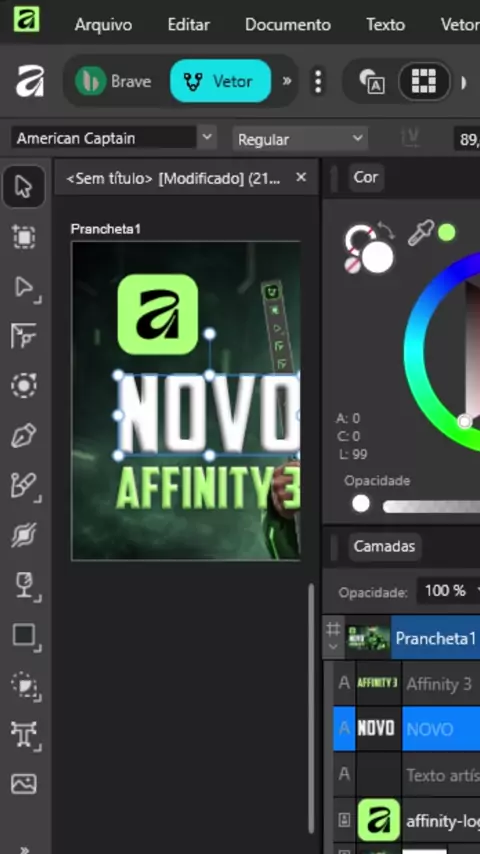480x854 pixels.
Task: Switch to the Vetor persona
Action: tap(220, 82)
